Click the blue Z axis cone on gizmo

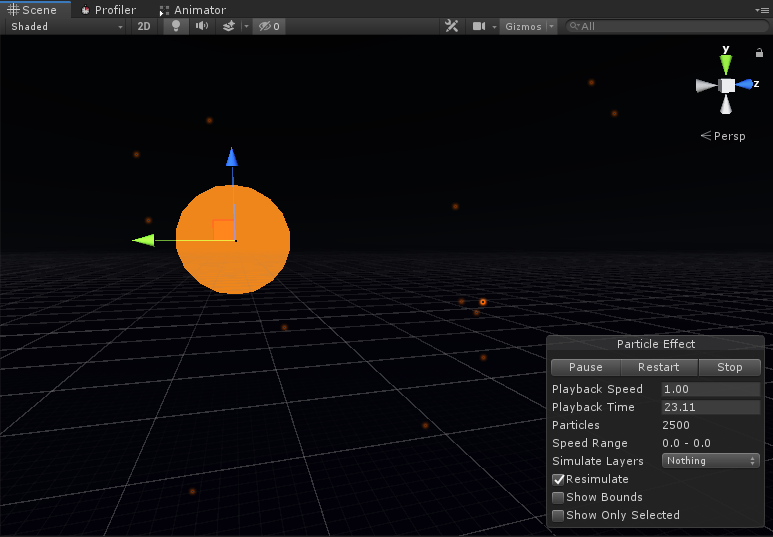[746, 85]
